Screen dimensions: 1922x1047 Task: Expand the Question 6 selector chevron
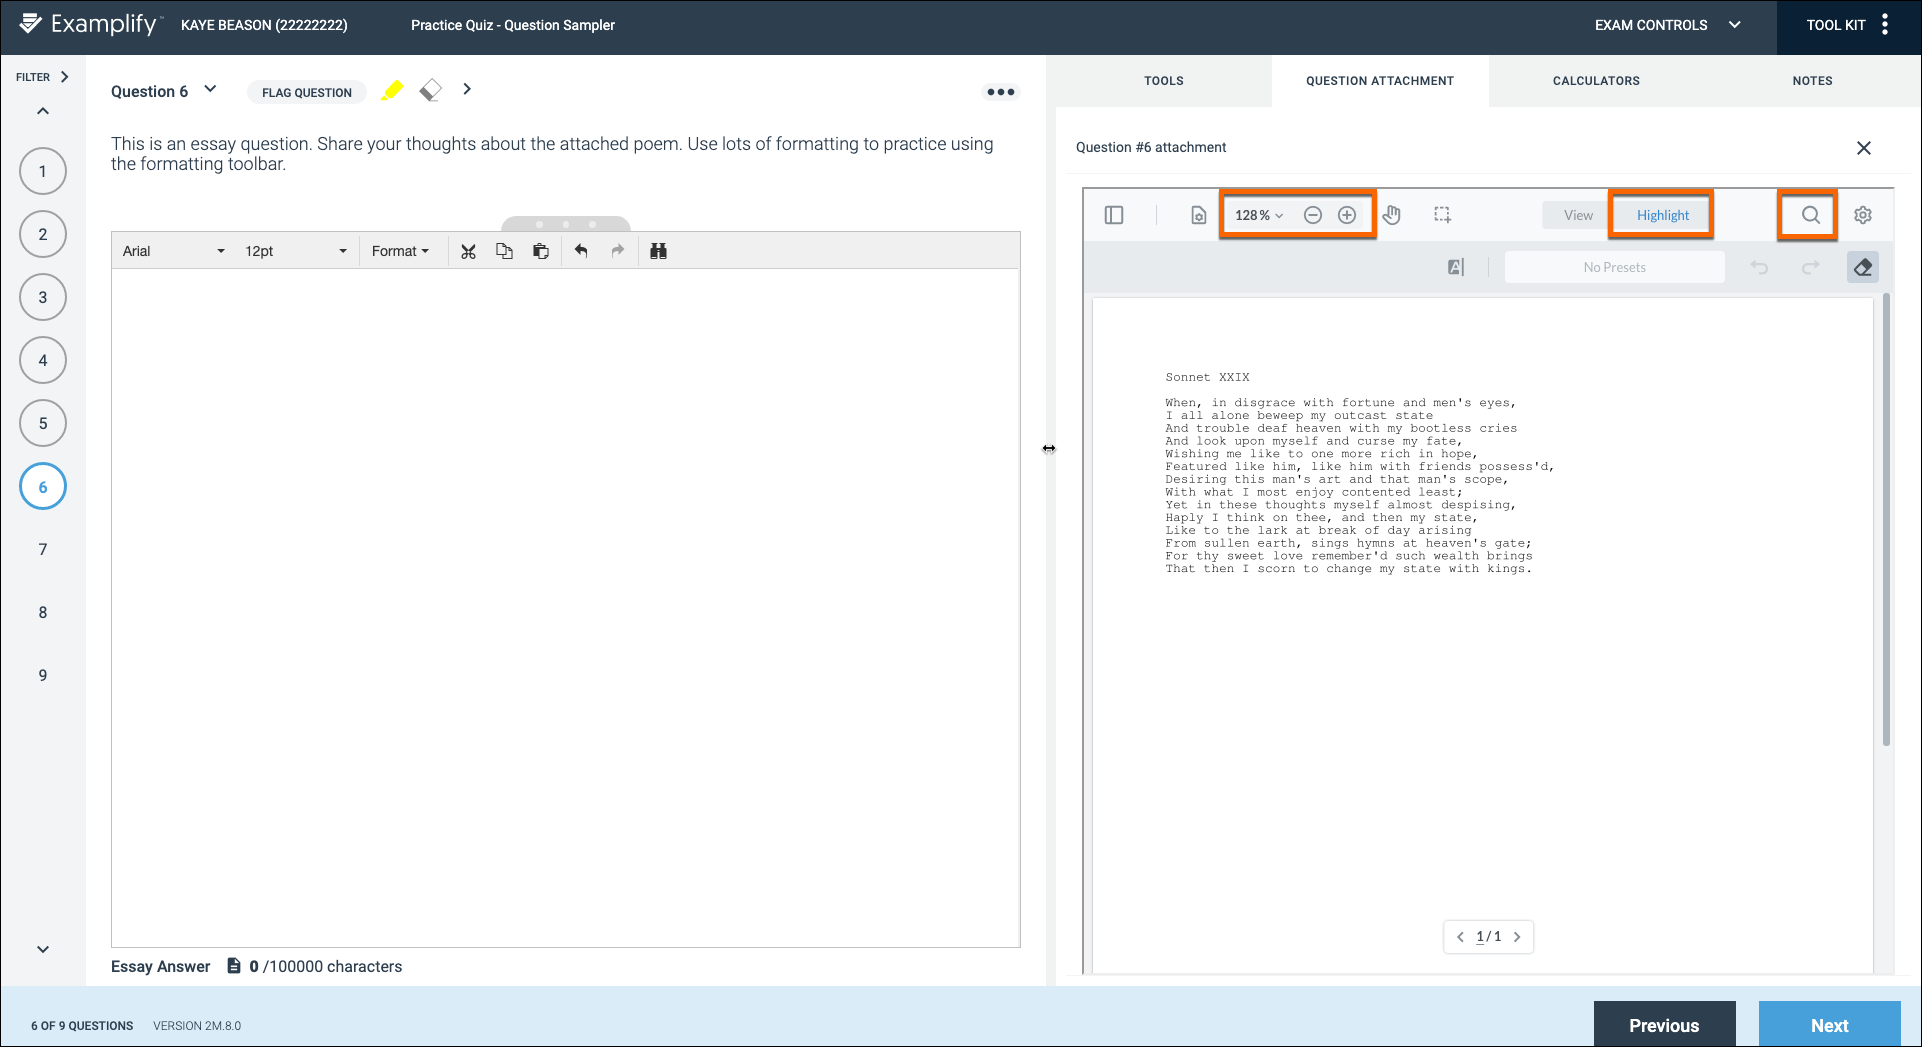[210, 89]
